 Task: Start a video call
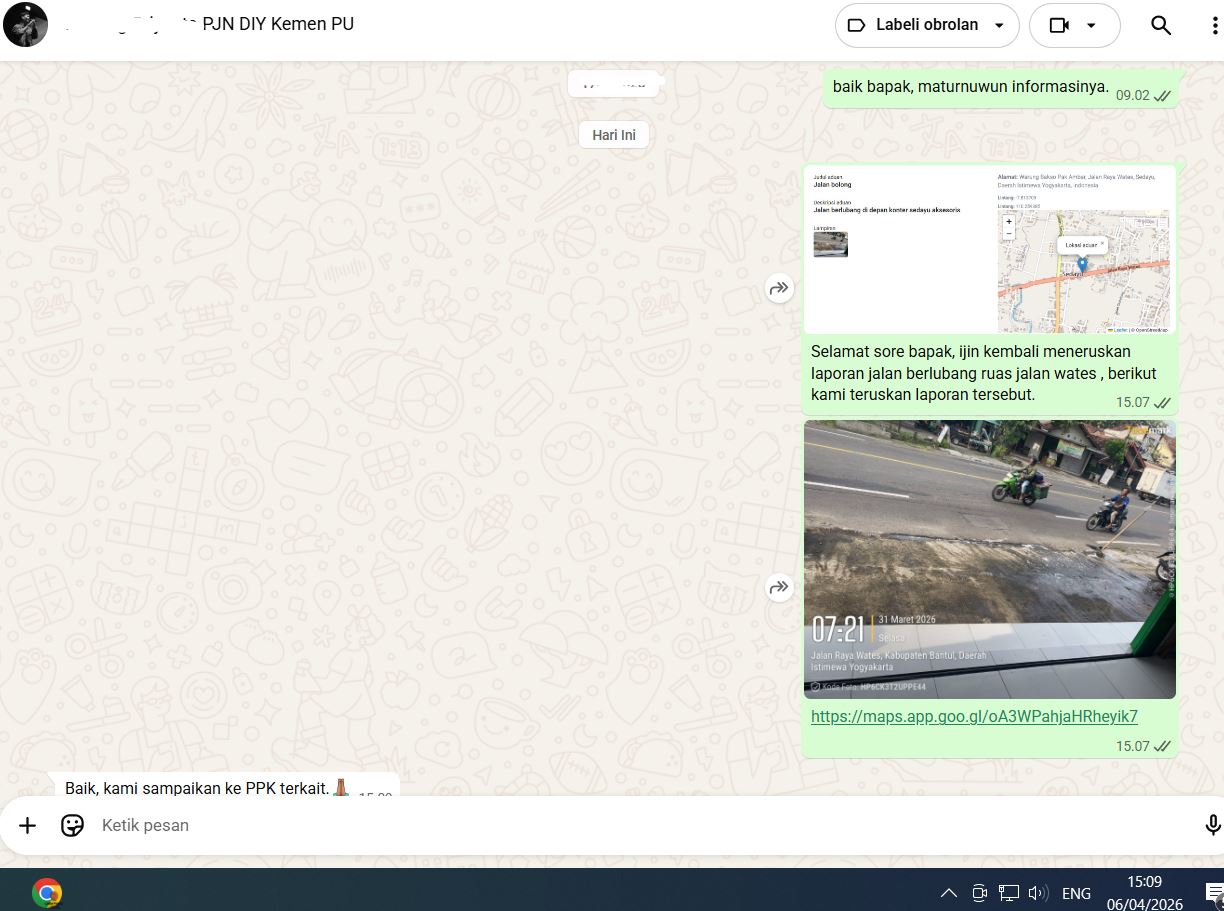pos(1060,26)
